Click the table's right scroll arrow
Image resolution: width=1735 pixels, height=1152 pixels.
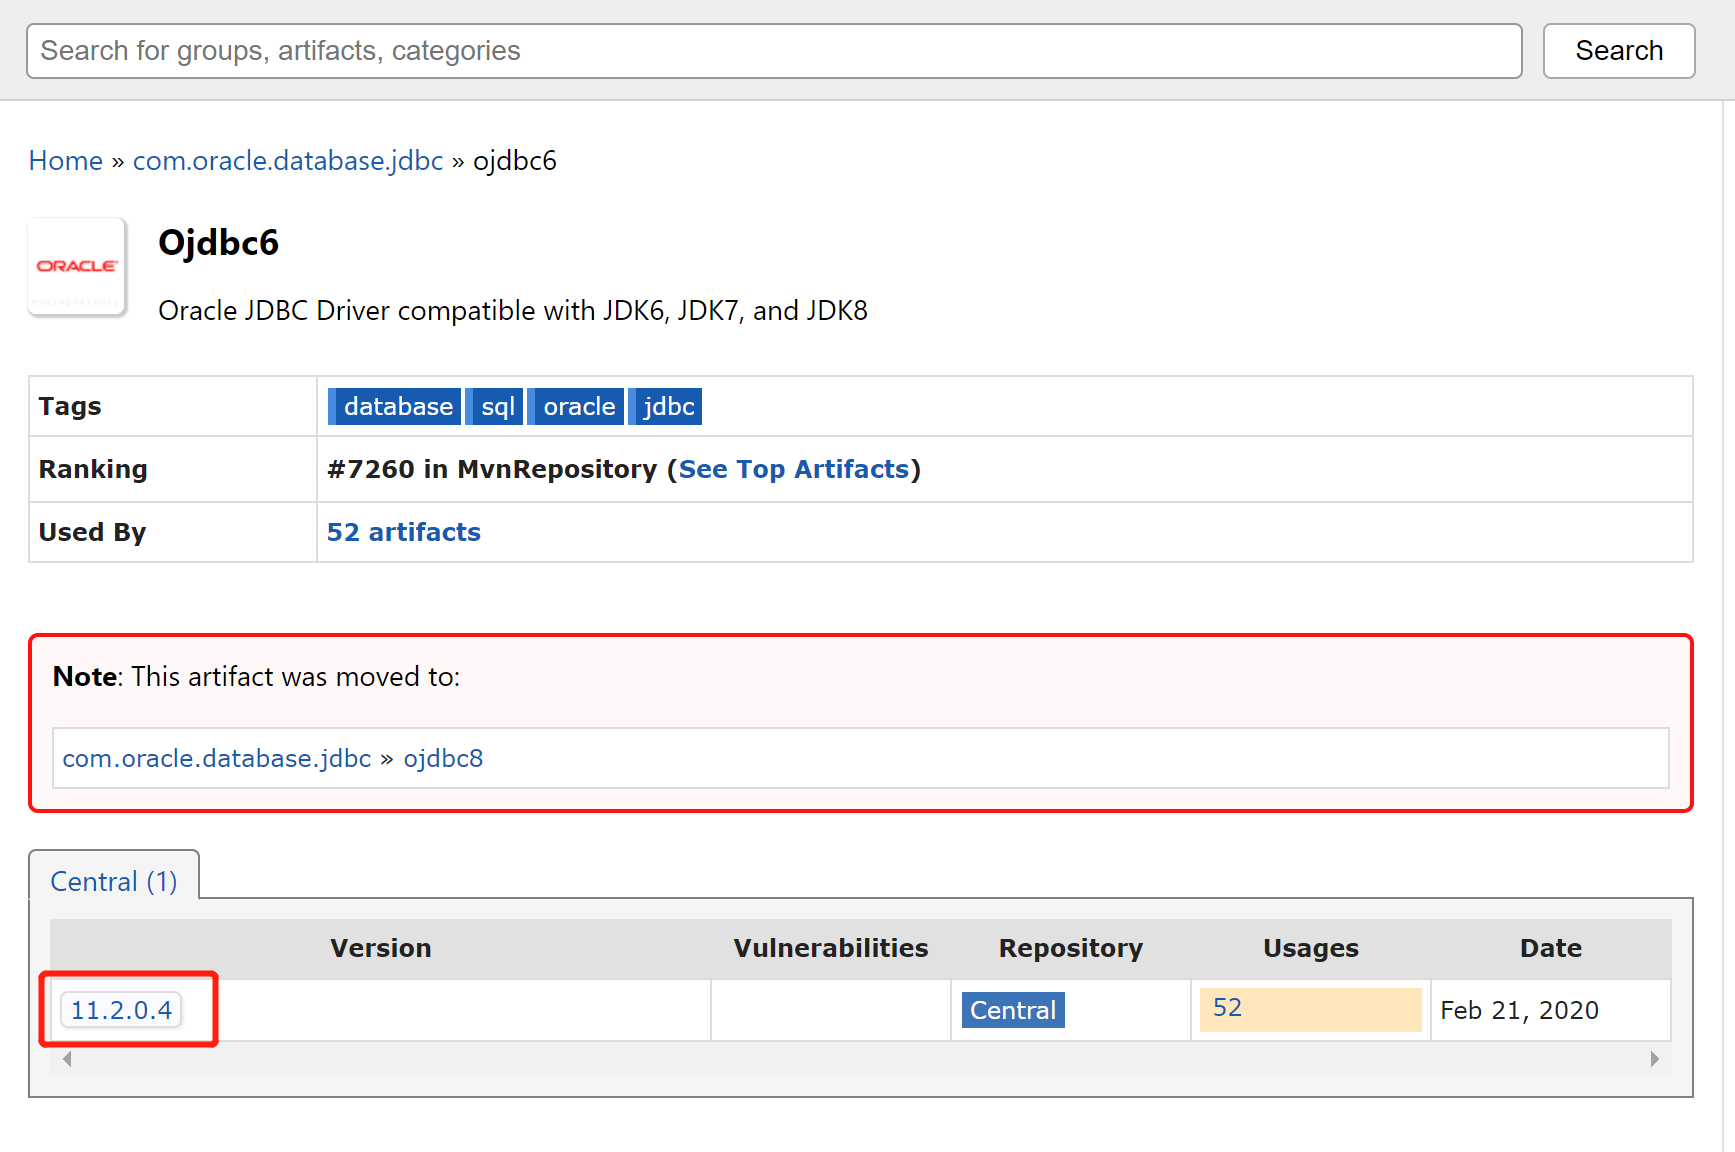[1655, 1059]
